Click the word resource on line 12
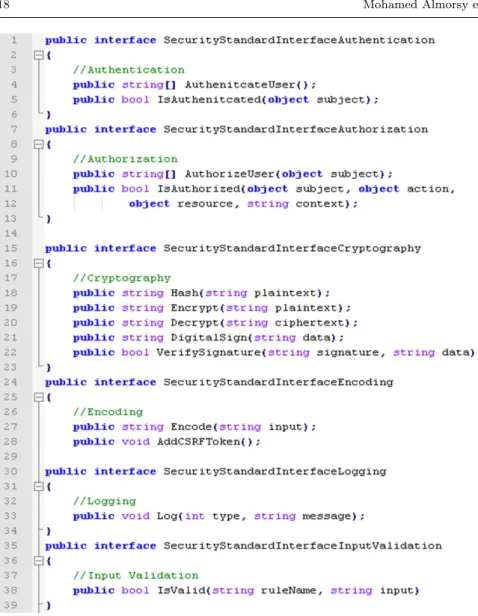This screenshot has width=478, height=616. [205, 204]
